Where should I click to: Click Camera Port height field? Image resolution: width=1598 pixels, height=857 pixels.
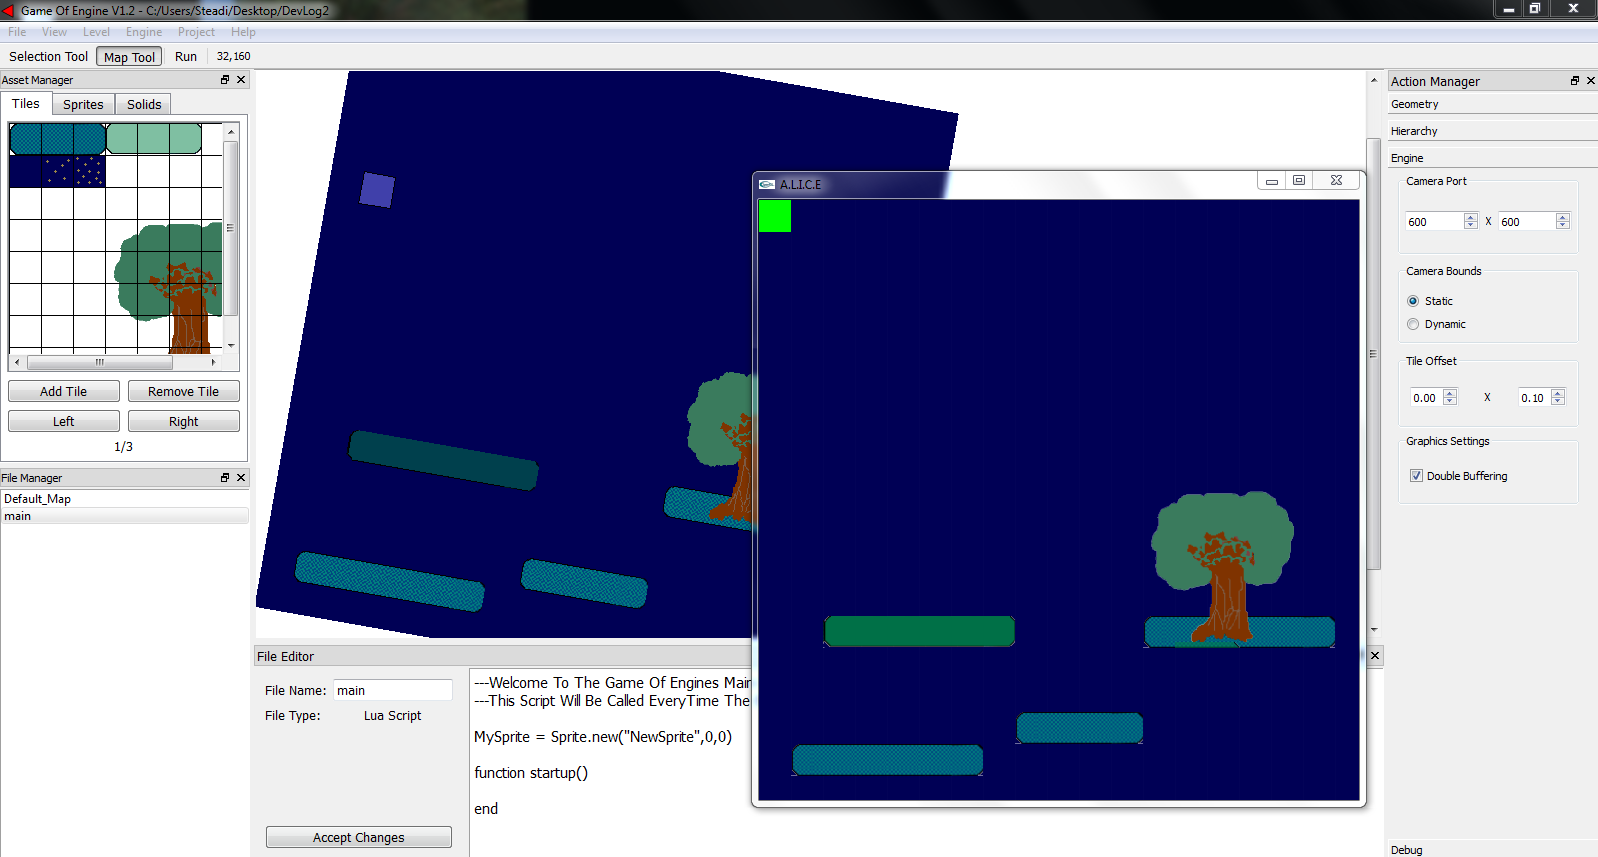point(1527,222)
